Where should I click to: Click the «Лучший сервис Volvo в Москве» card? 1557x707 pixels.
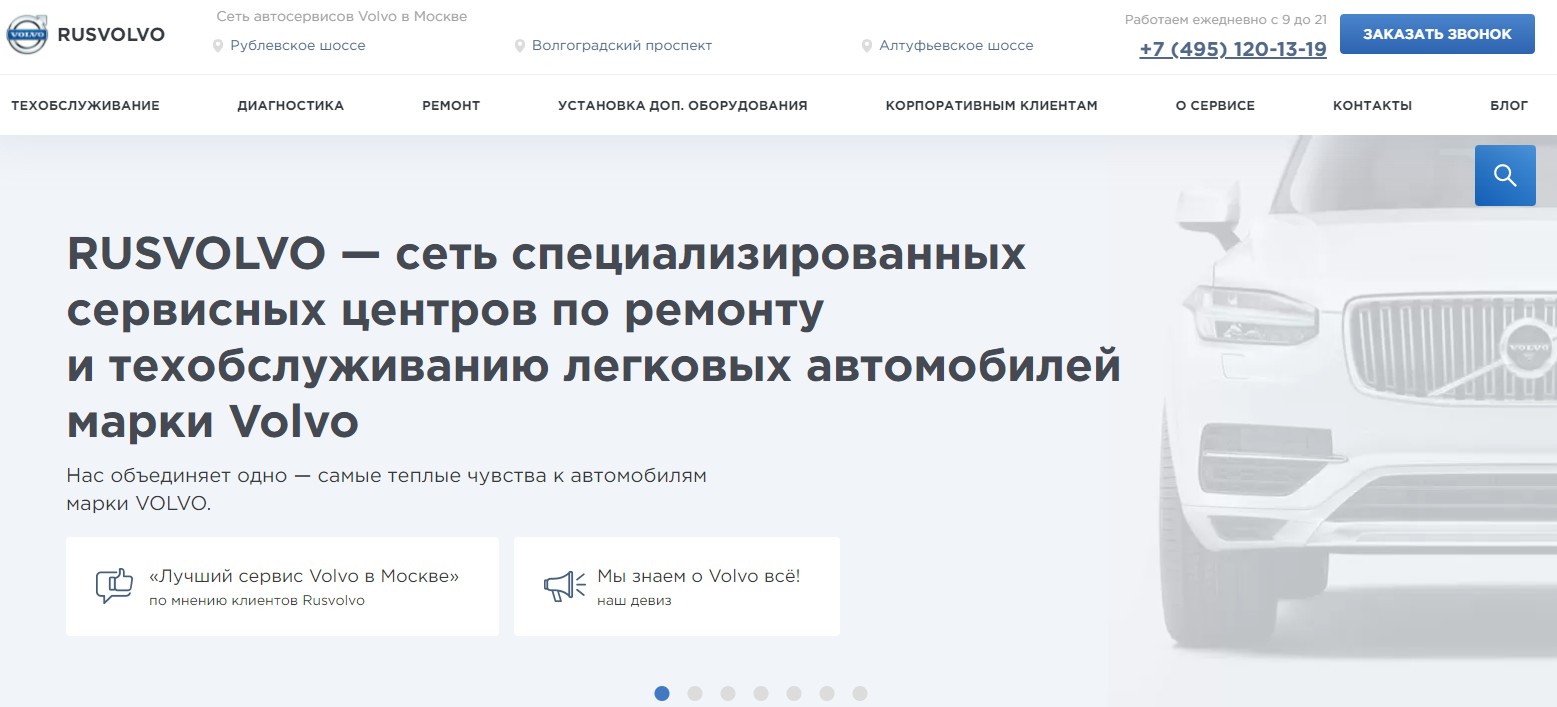282,586
